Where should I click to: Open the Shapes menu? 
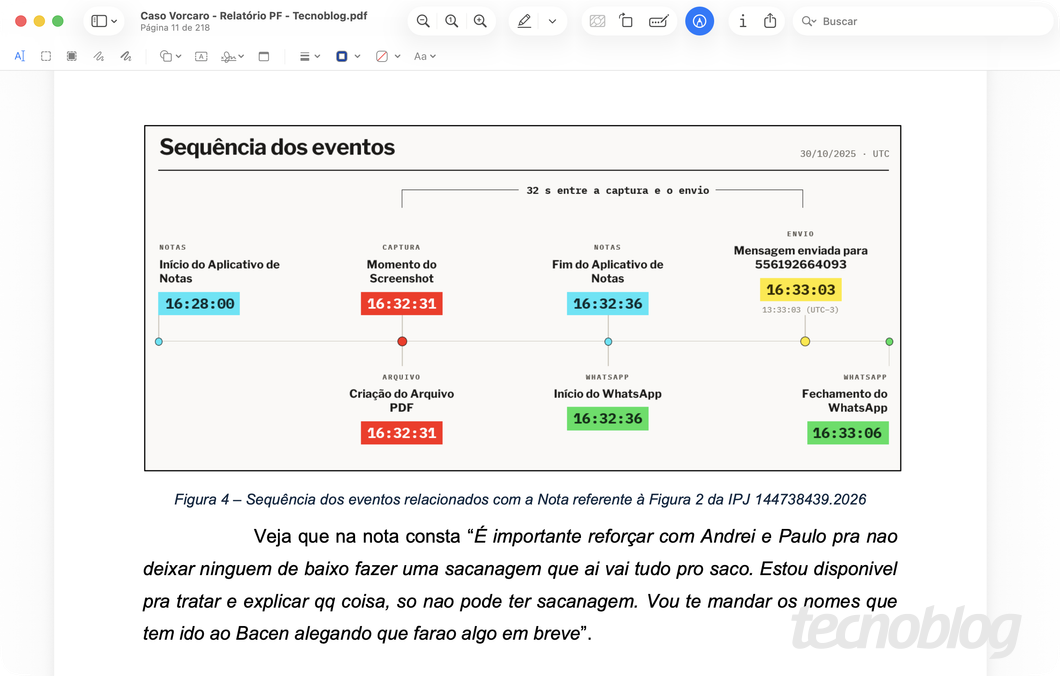point(170,56)
